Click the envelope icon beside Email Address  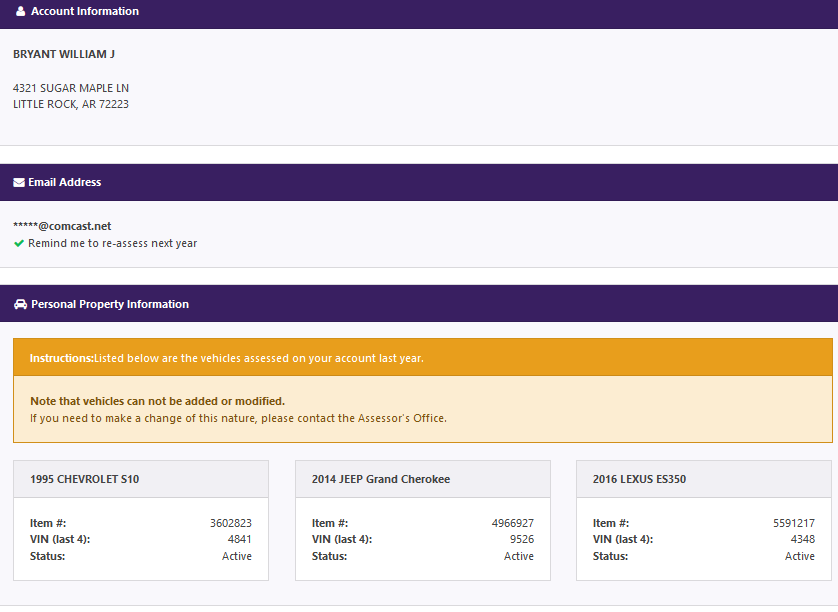pyautogui.click(x=19, y=183)
